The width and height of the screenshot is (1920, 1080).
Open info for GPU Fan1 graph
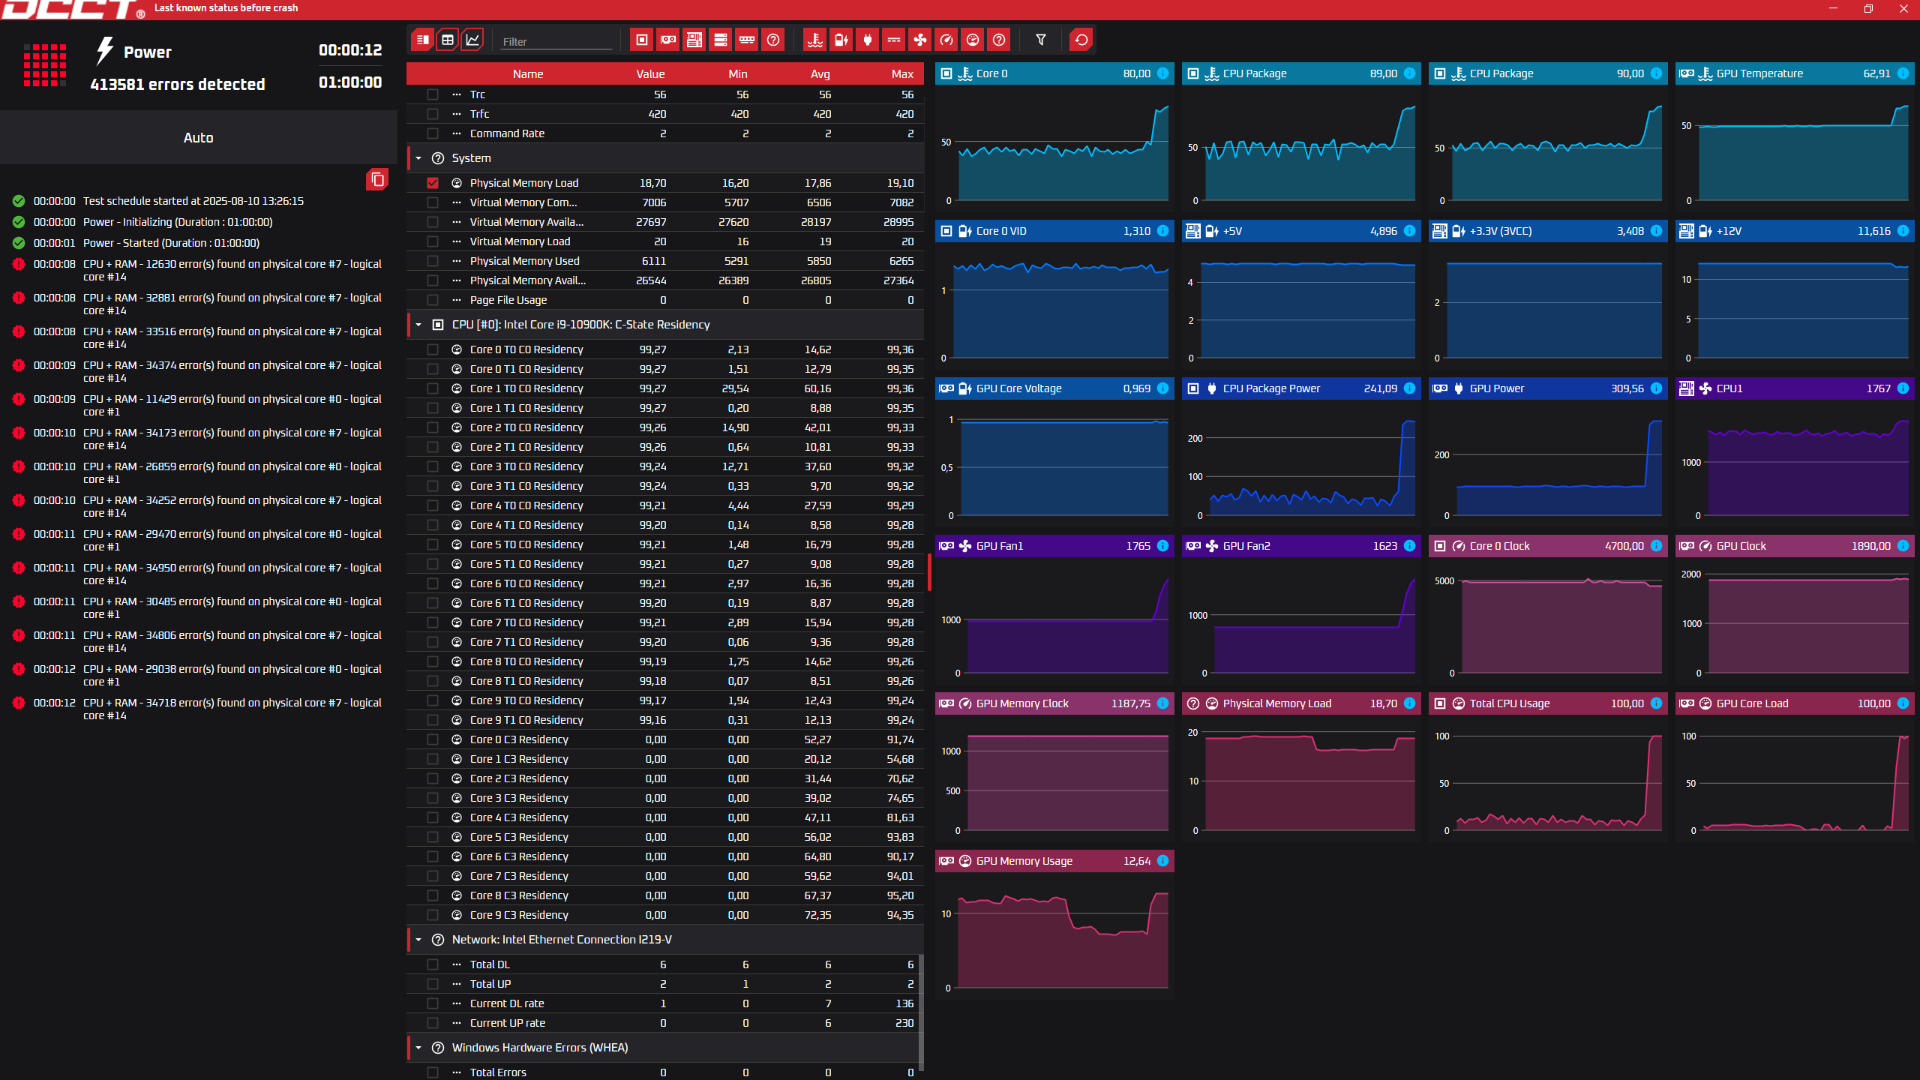tap(1163, 546)
